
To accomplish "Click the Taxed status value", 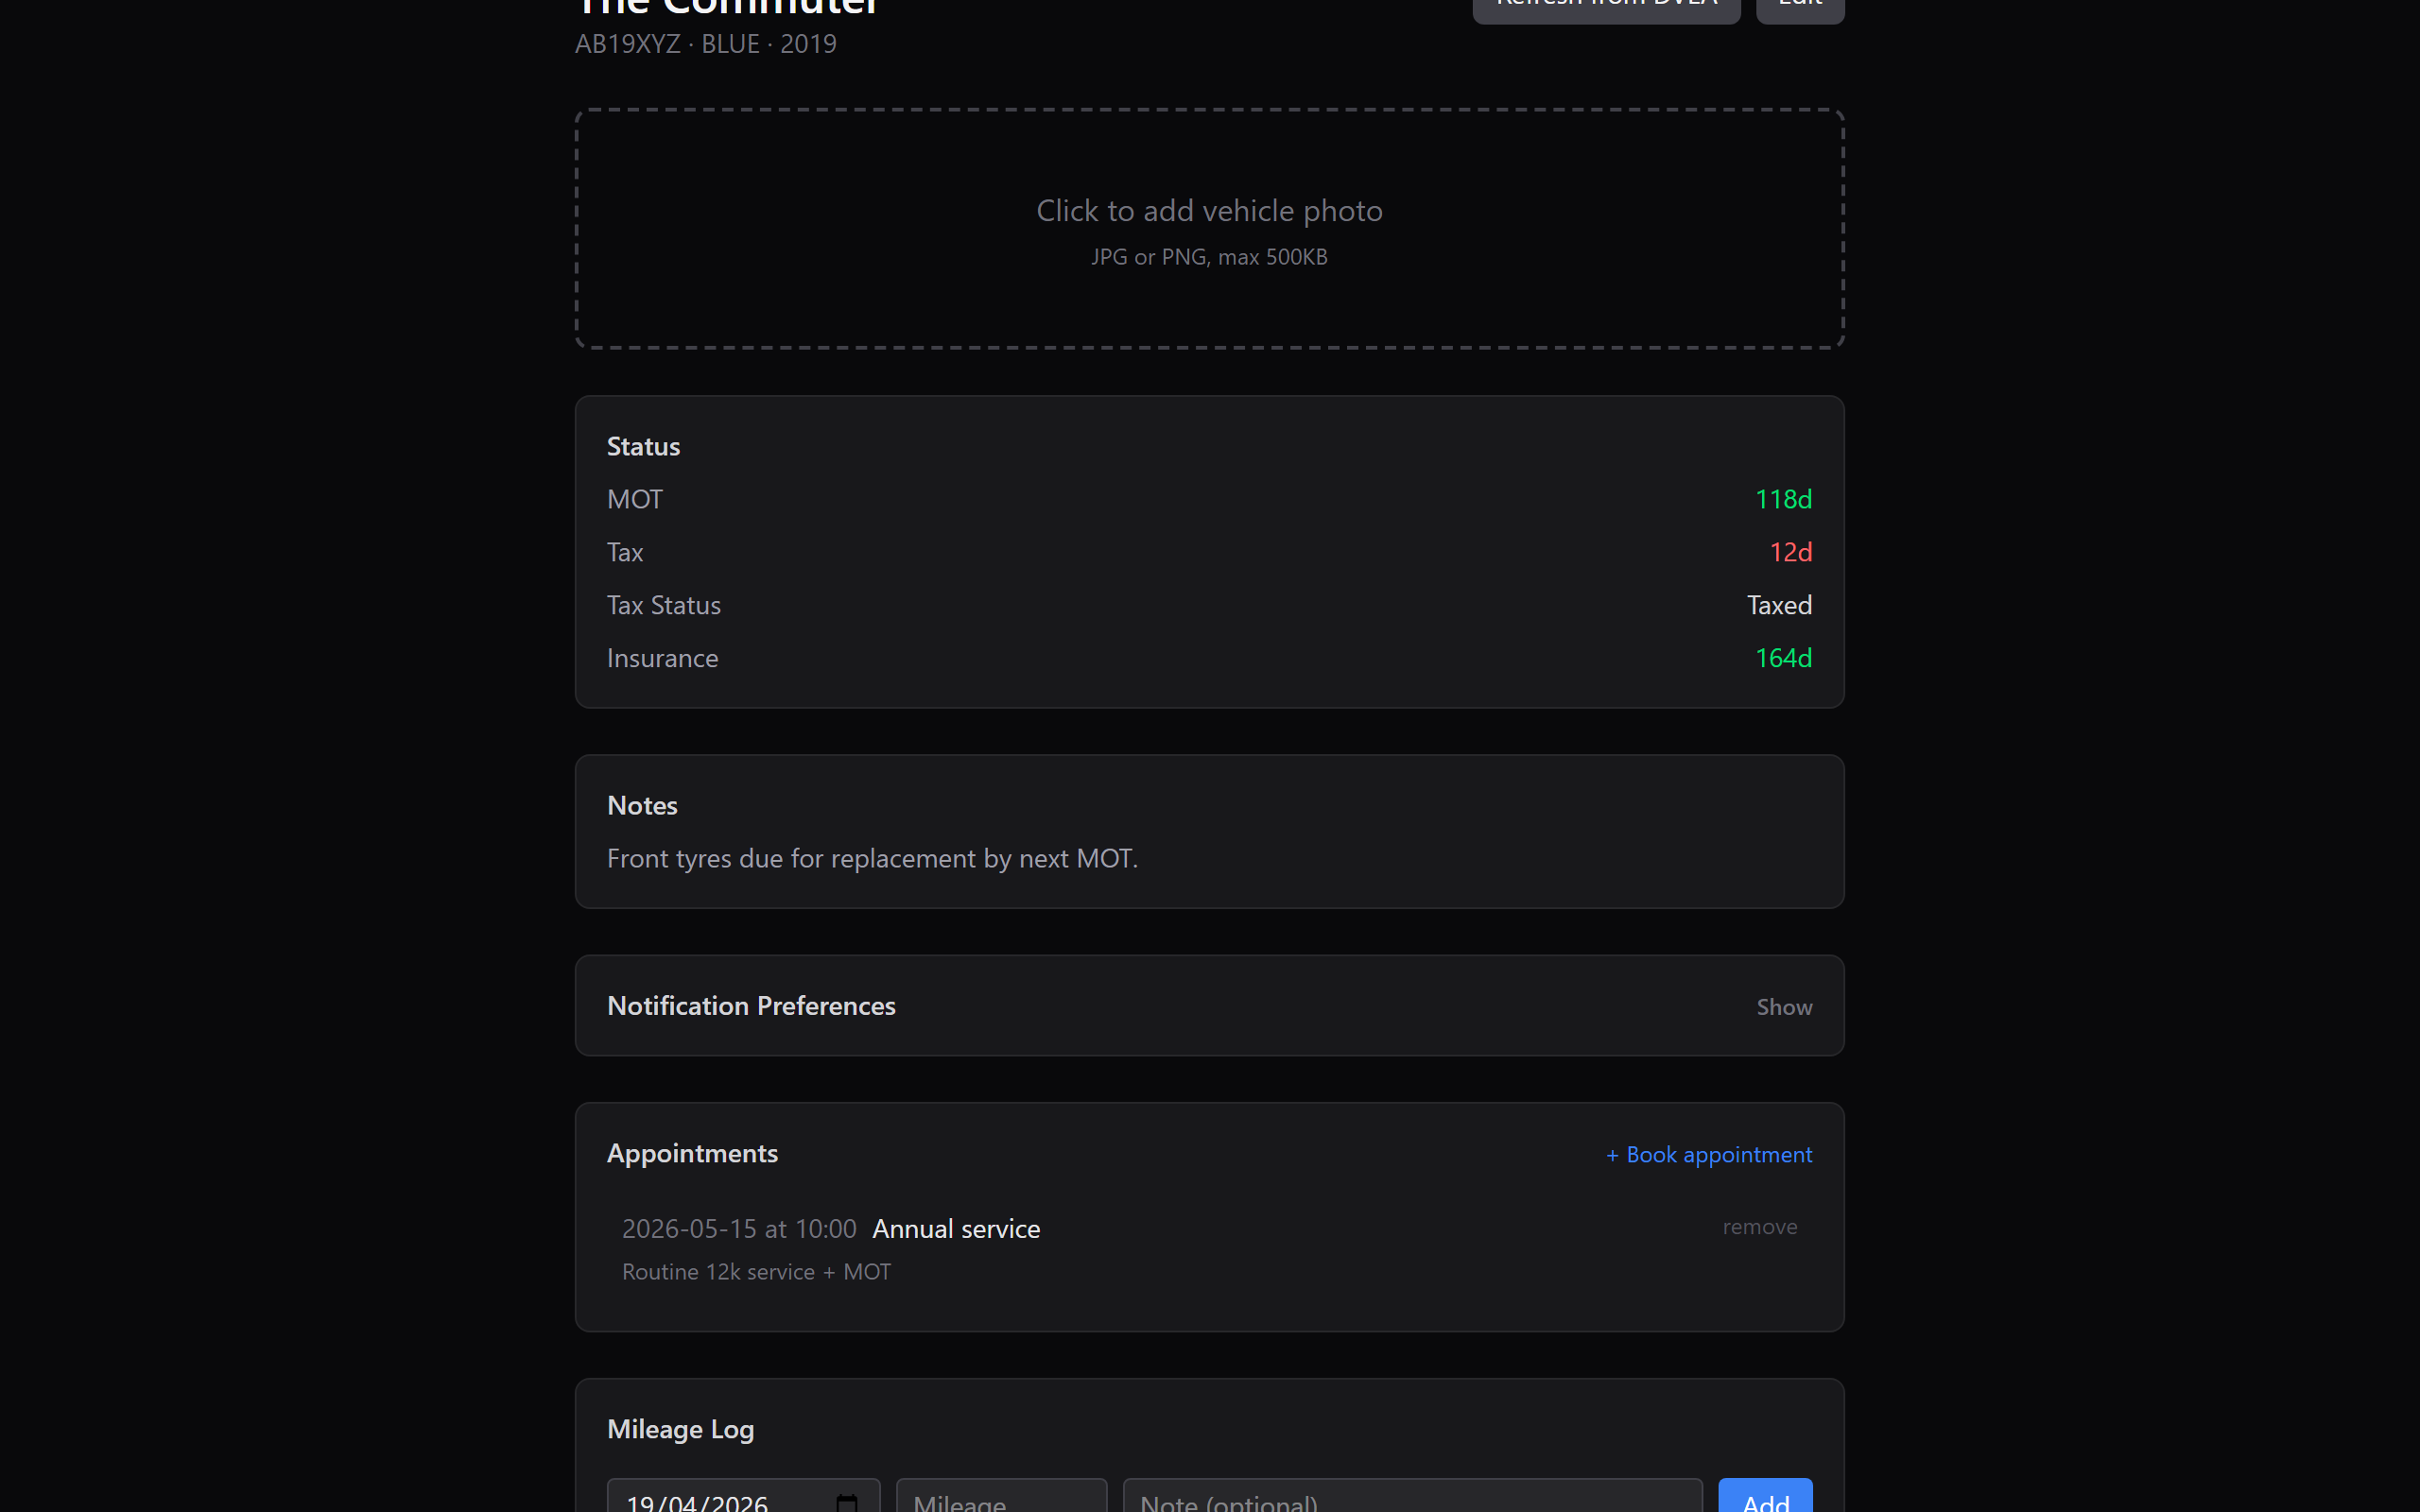I will tap(1778, 604).
